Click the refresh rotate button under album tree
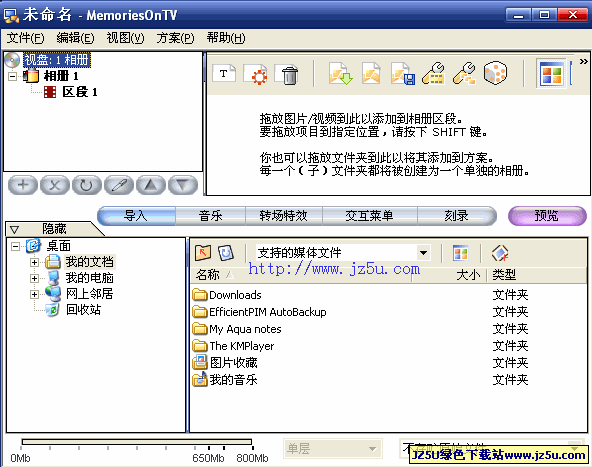Viewport: 592px width, 467px height. pos(86,185)
